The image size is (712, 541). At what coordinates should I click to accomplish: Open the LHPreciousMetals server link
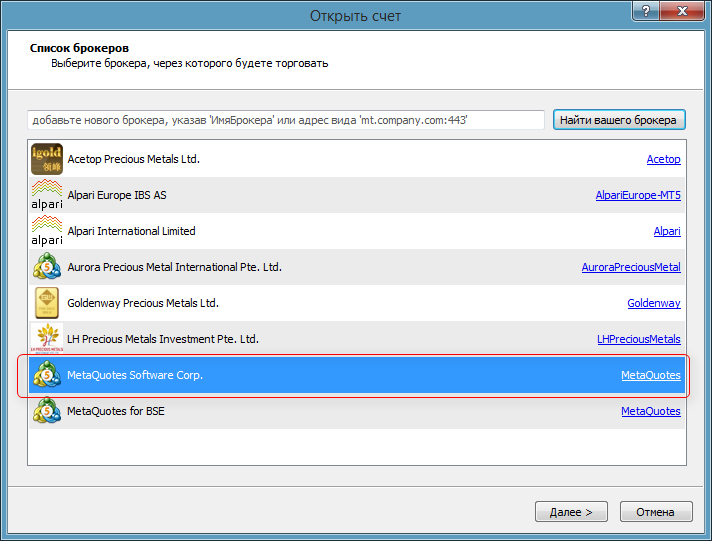[638, 340]
